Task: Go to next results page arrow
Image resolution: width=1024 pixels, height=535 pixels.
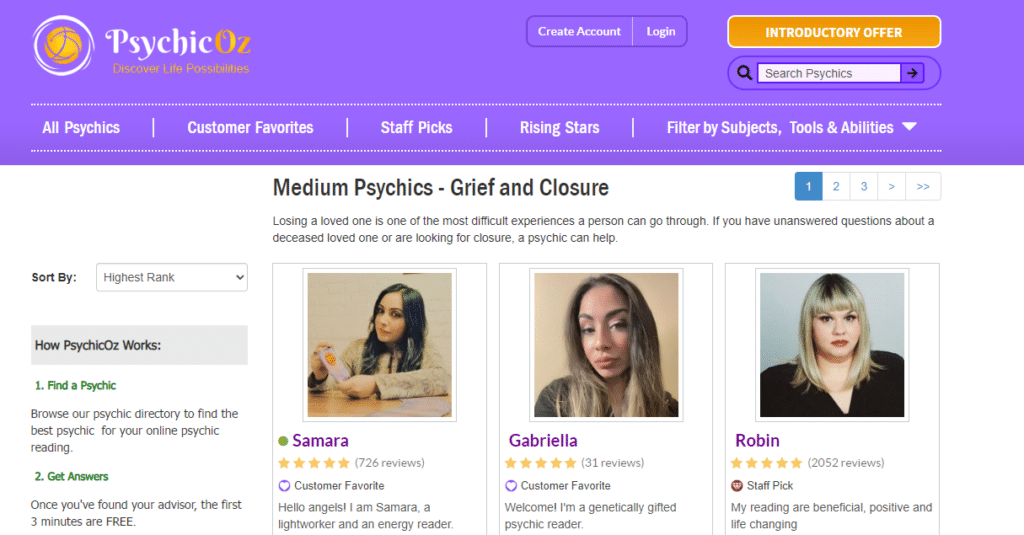Action: pos(891,186)
